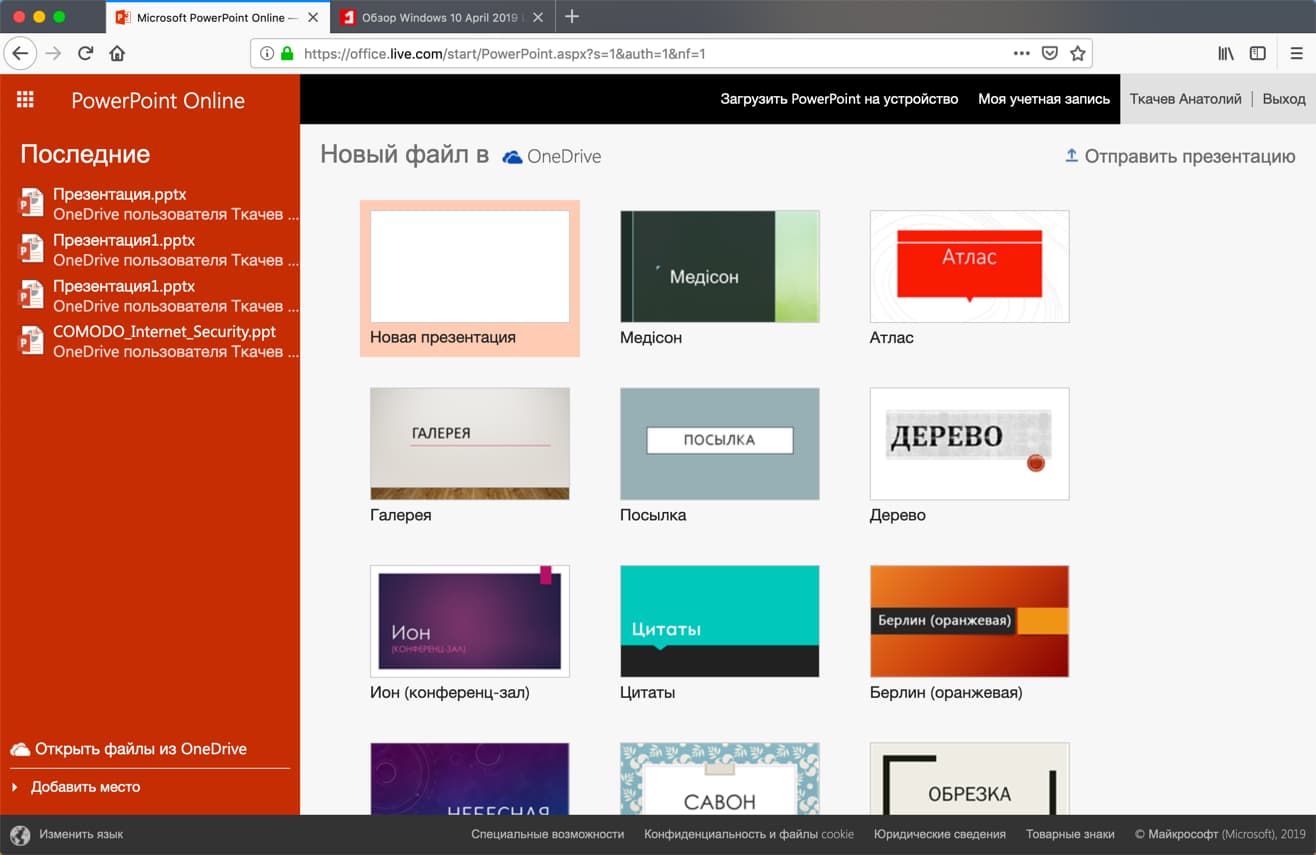Click the upload arrow icon beside Отправить презентацию
This screenshot has height=855, width=1316.
click(1071, 156)
